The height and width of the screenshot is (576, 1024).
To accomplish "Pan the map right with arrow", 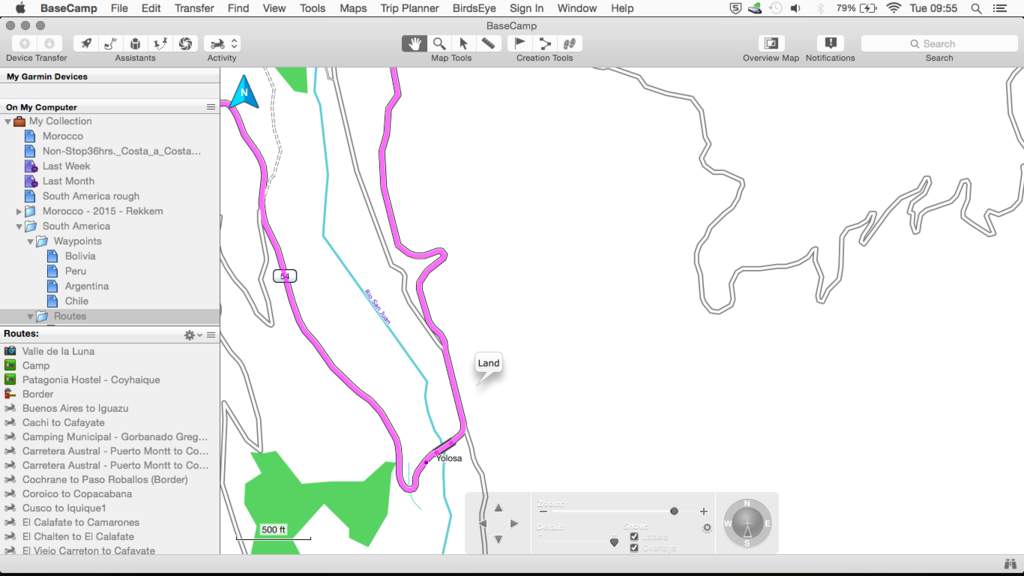I will coord(514,523).
